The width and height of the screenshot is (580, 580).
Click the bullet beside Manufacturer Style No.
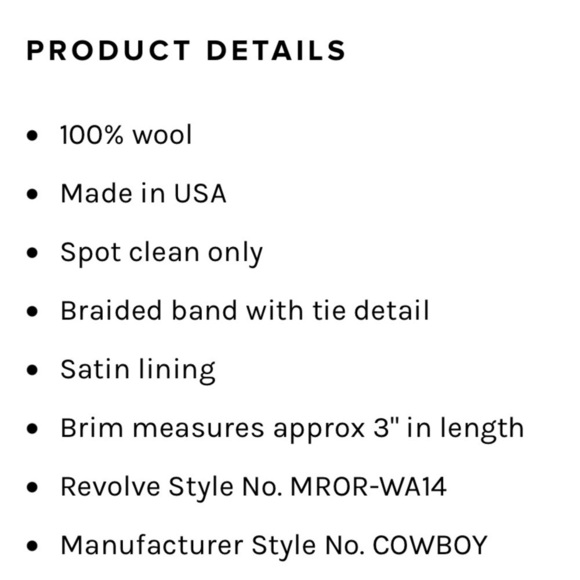click(33, 546)
